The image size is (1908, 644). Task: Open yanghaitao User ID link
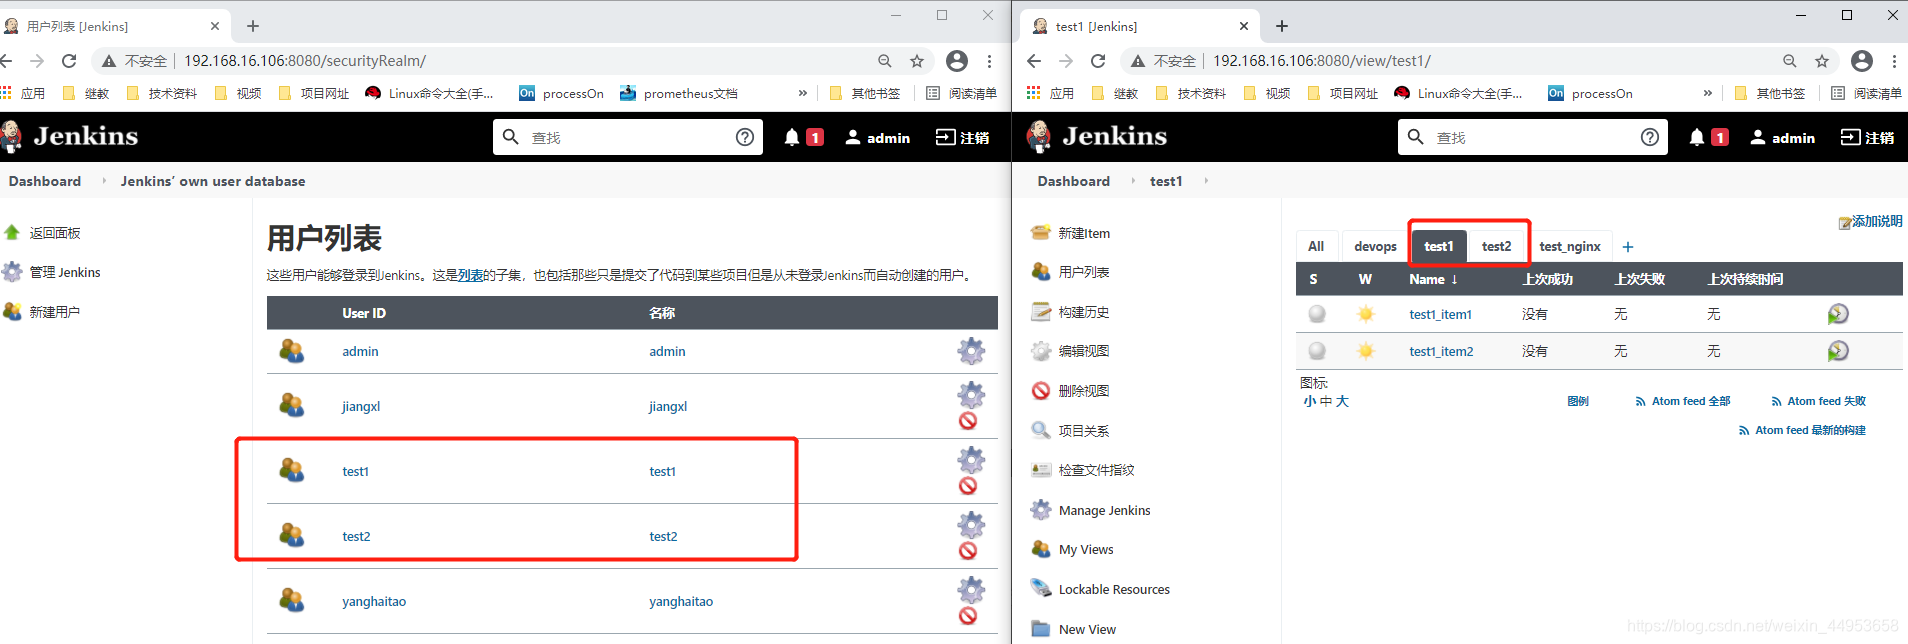pos(374,601)
